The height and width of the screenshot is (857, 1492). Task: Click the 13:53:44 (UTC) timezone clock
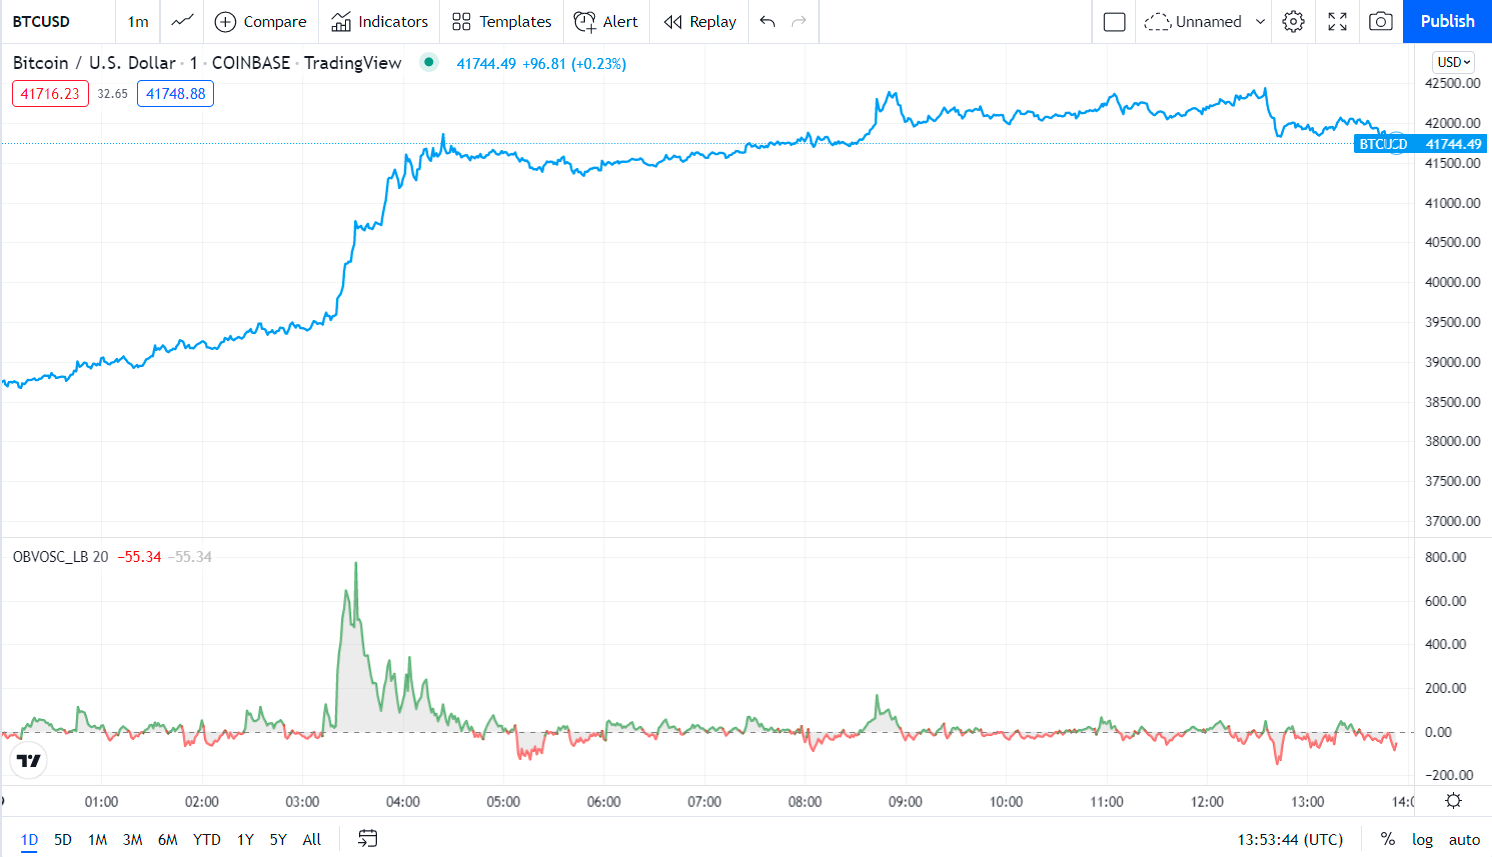coord(1290,839)
